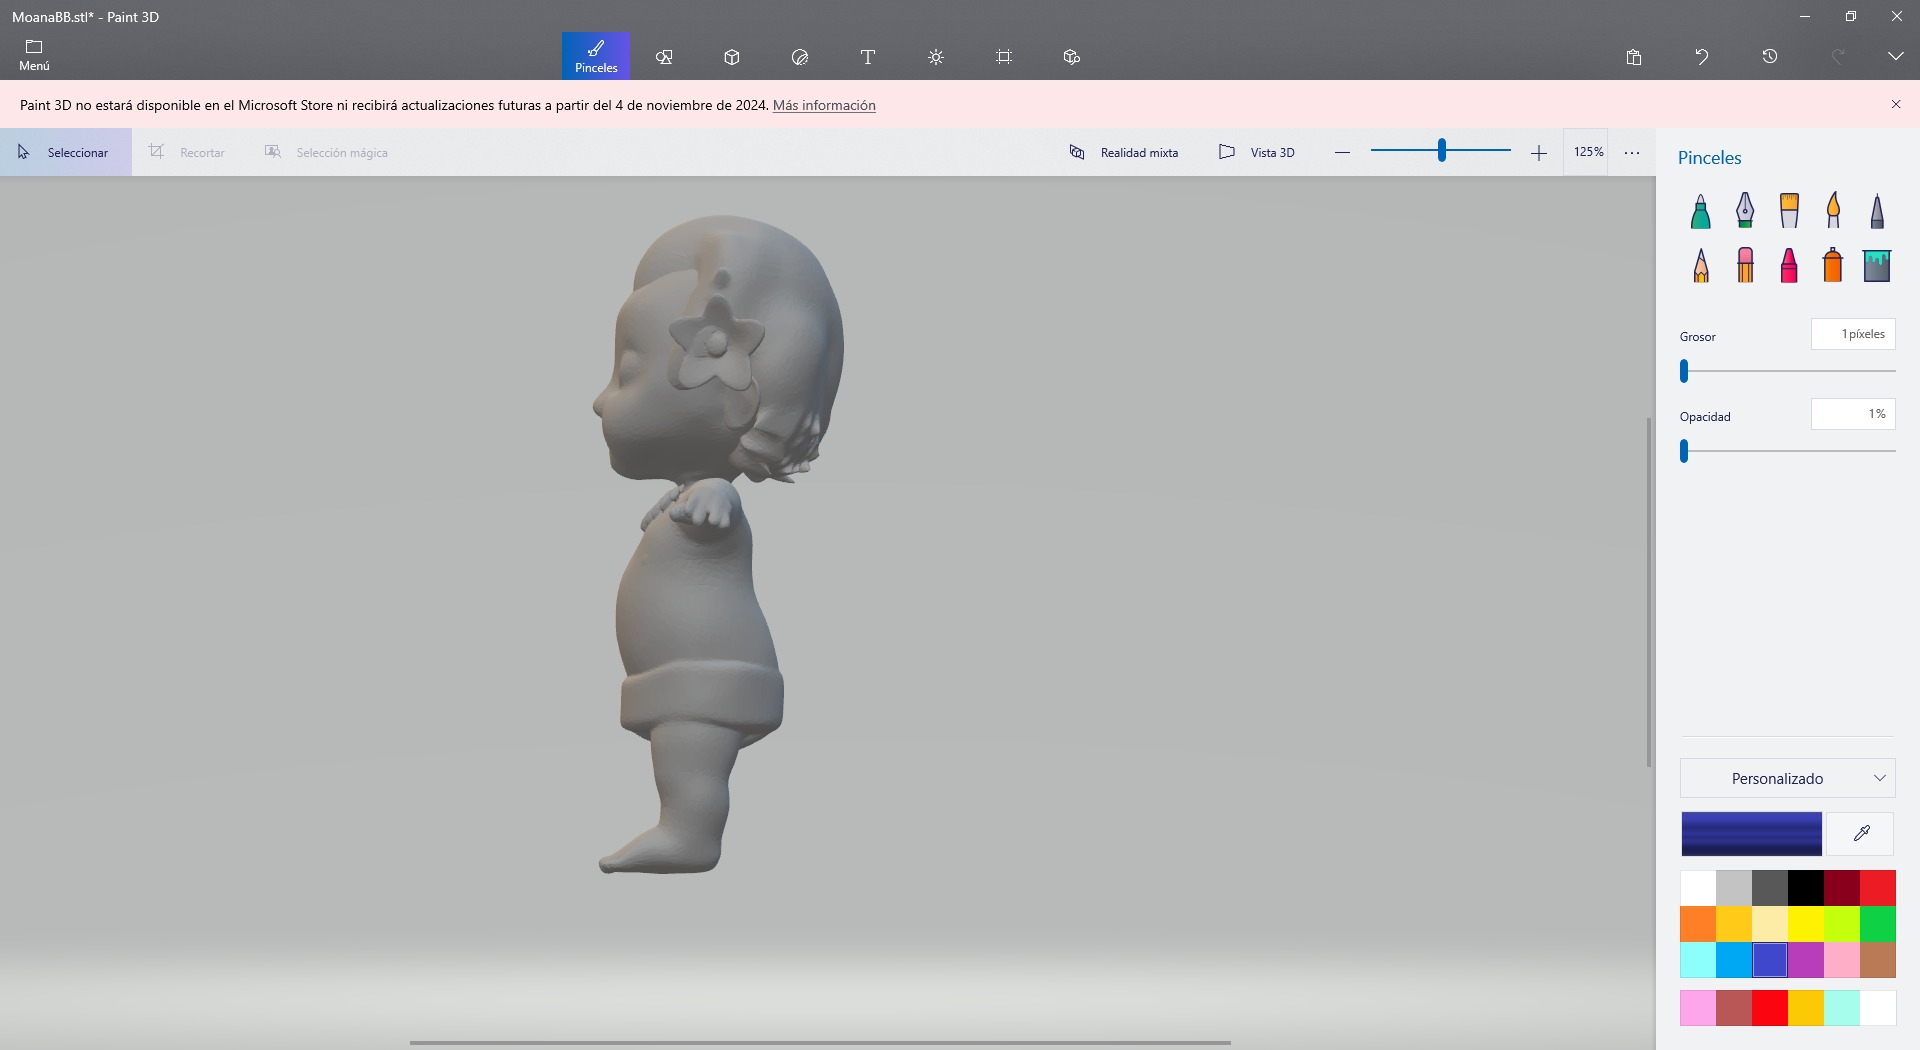Screen dimensions: 1920x1050
Task: Open the three-dots more options menu
Action: click(x=1632, y=152)
